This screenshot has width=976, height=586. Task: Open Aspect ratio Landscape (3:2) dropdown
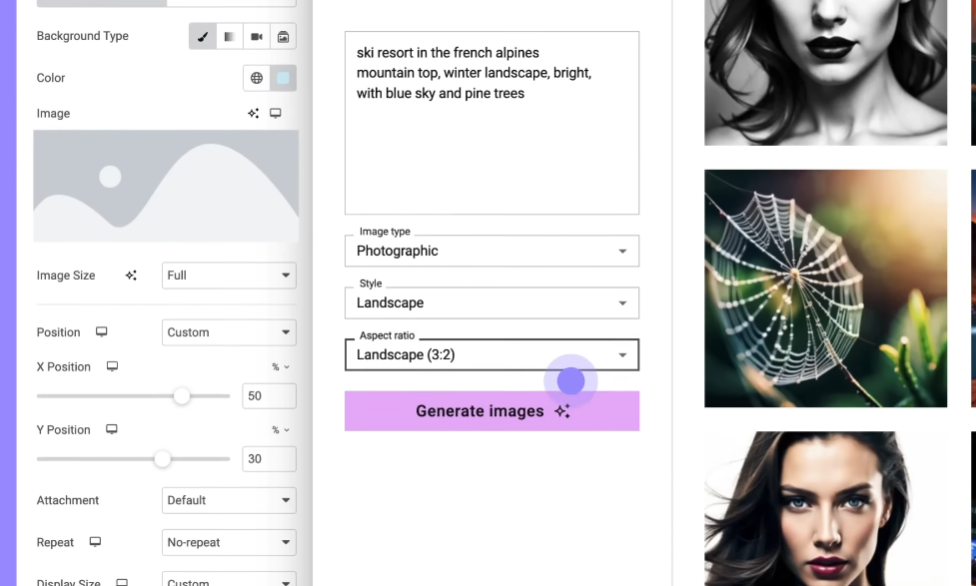(x=492, y=354)
